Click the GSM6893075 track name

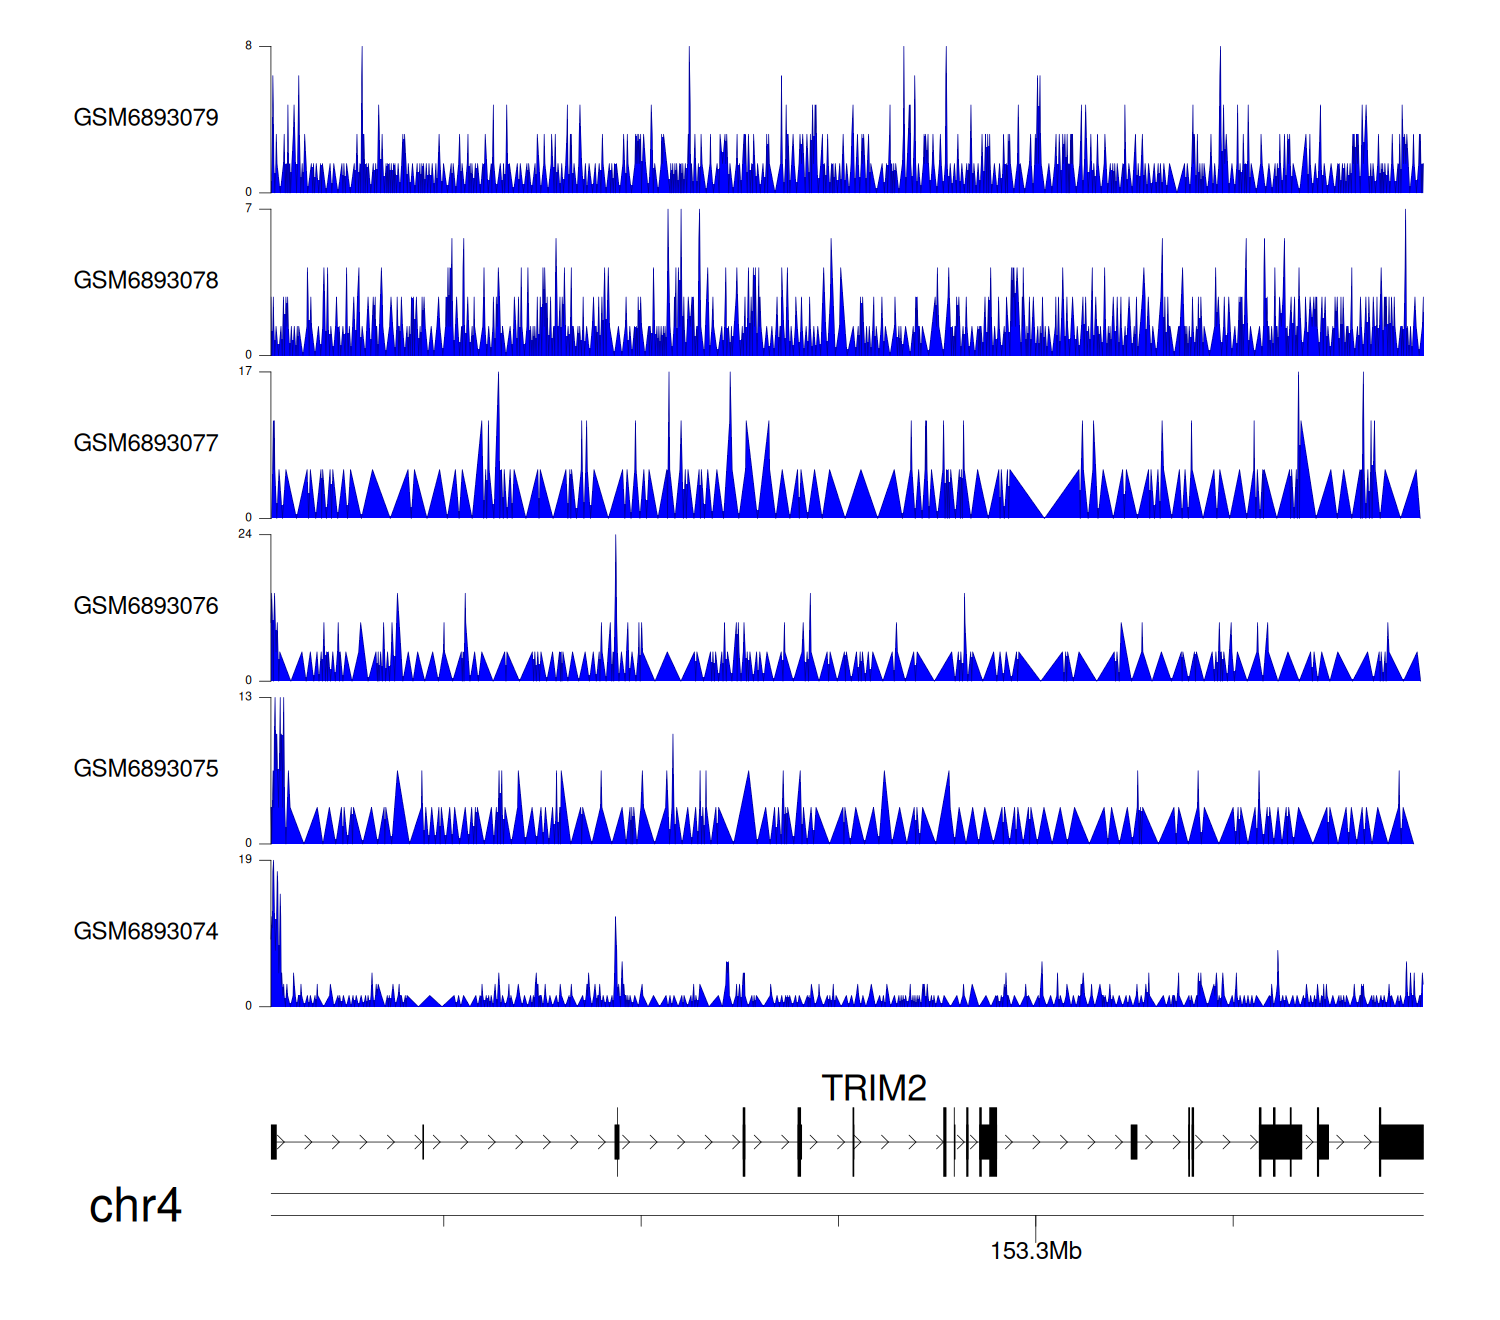pos(146,769)
